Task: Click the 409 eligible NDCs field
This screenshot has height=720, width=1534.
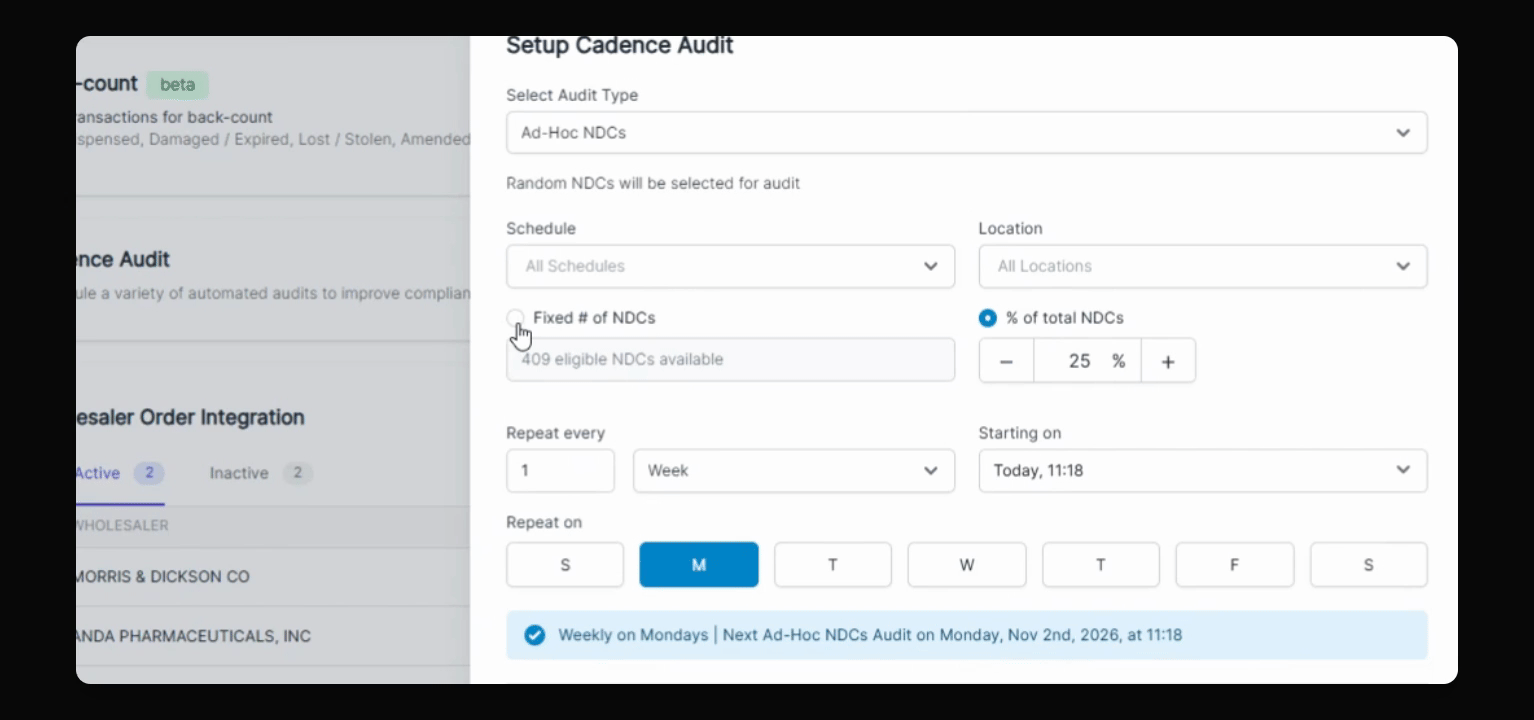Action: [730, 359]
